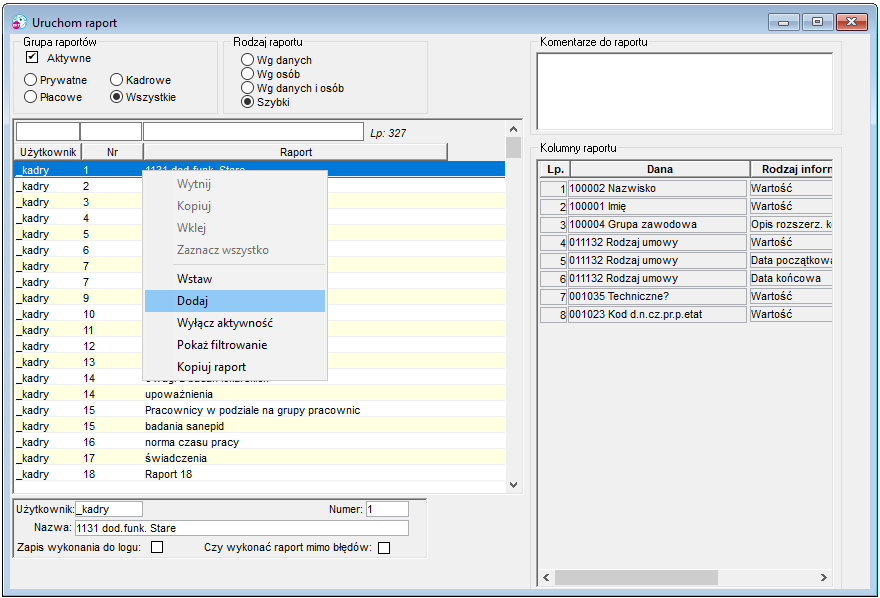
Task: Choose Kopiuj raport from context menu
Action: coord(235,367)
